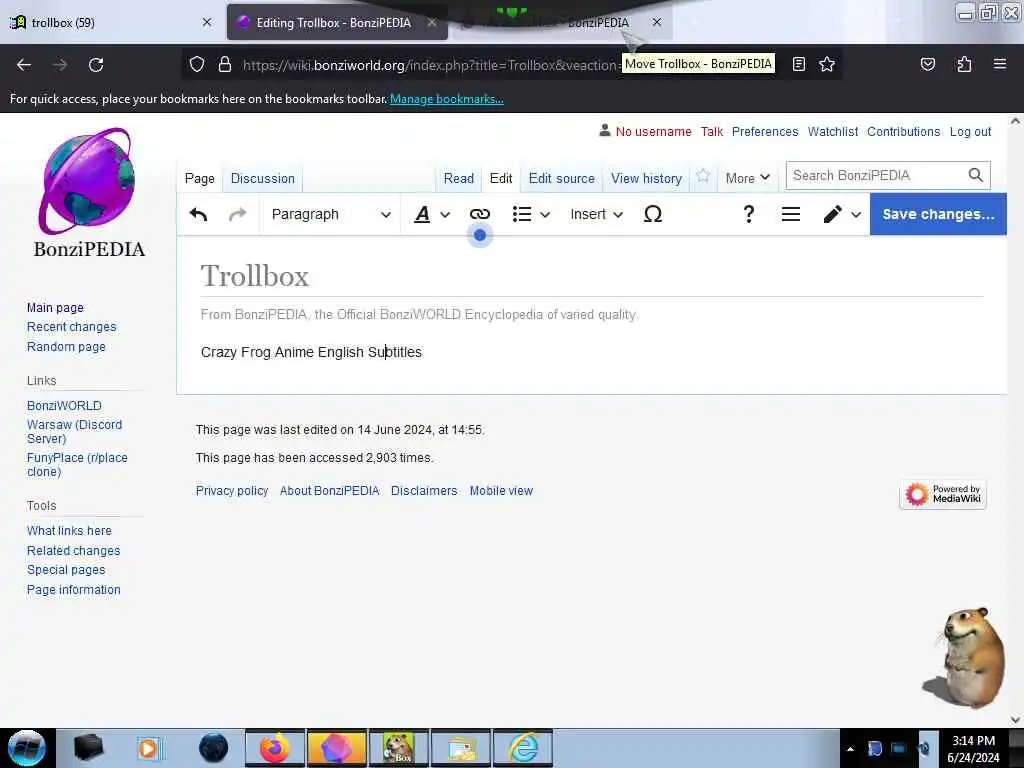Open the Firefox application menu

999,64
